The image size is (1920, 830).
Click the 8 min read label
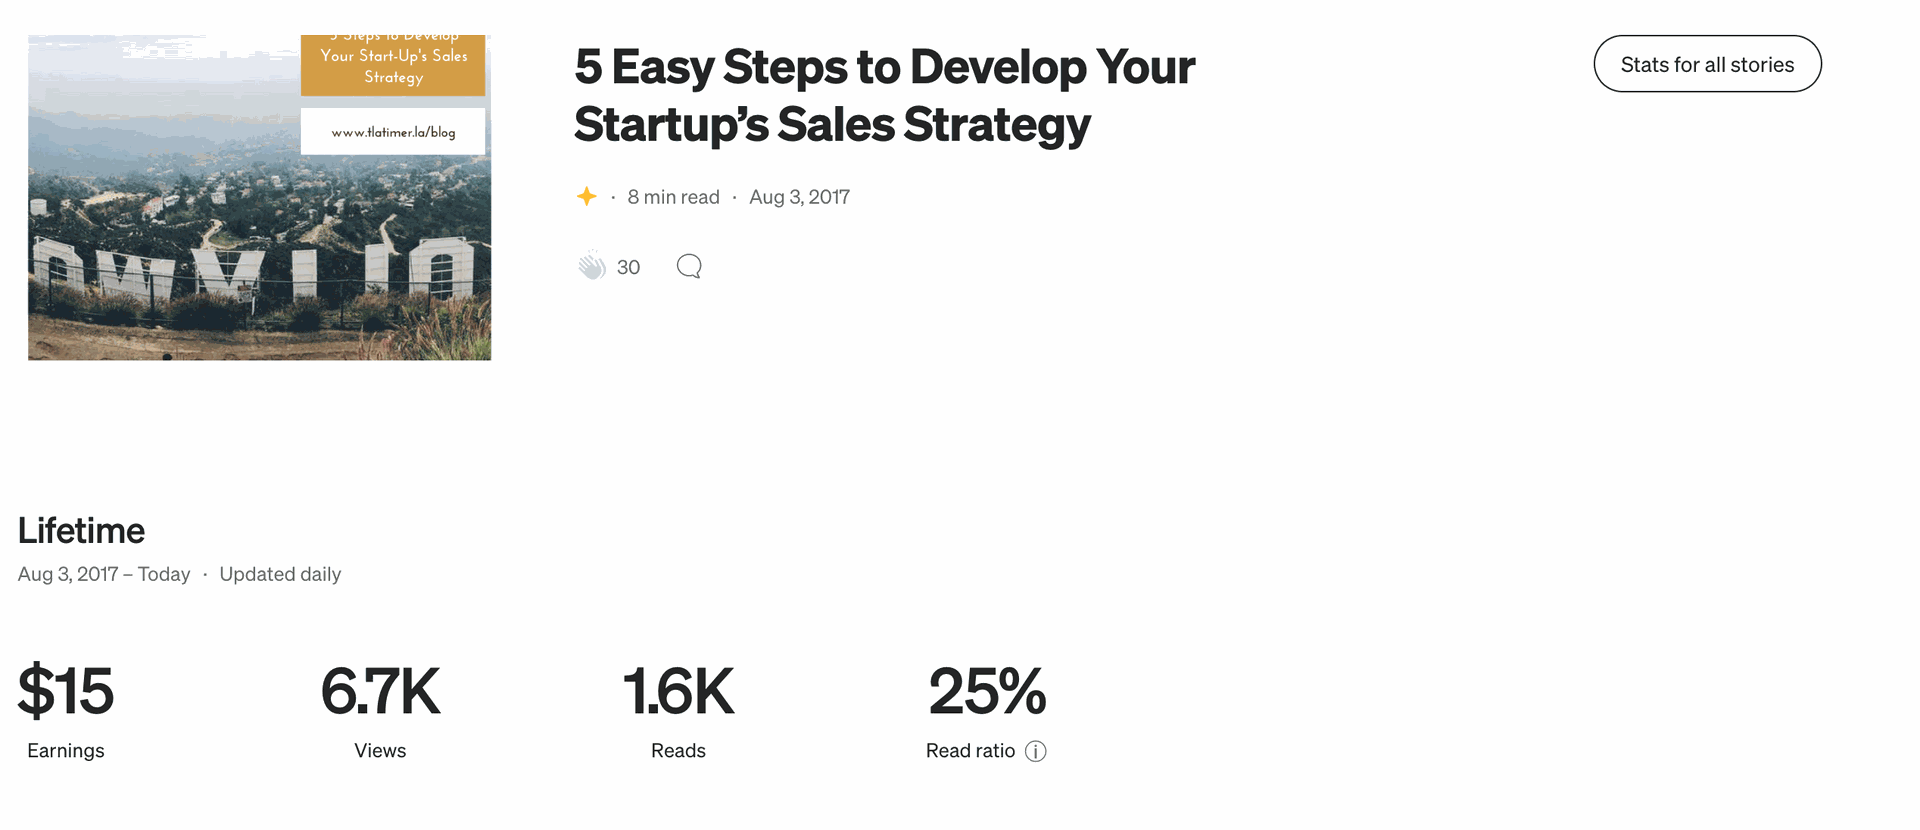[673, 197]
